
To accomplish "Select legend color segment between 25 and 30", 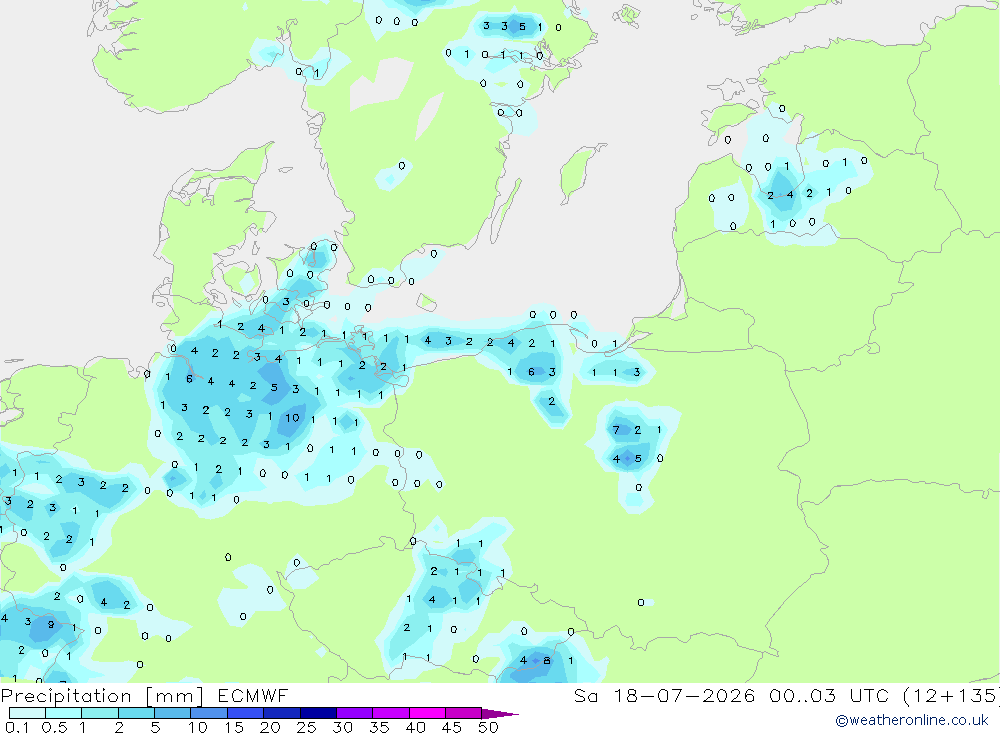I will pyautogui.click(x=318, y=713).
